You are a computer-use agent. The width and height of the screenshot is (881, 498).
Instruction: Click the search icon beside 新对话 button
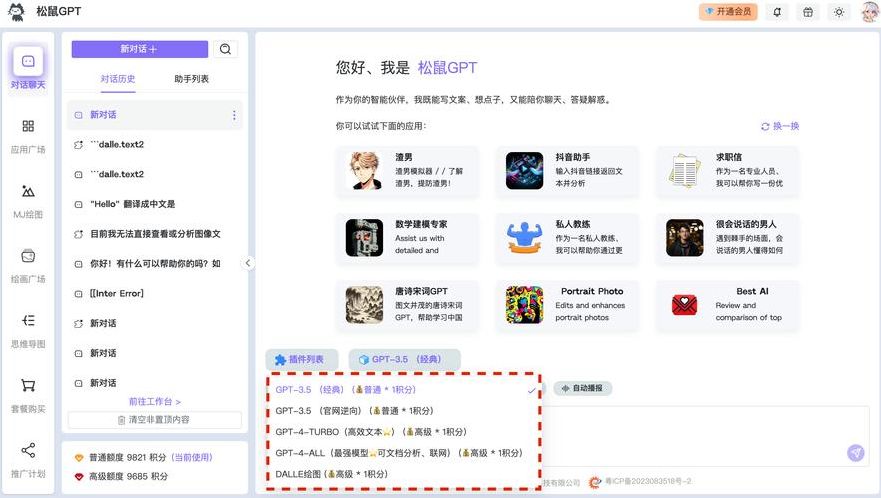pos(225,49)
